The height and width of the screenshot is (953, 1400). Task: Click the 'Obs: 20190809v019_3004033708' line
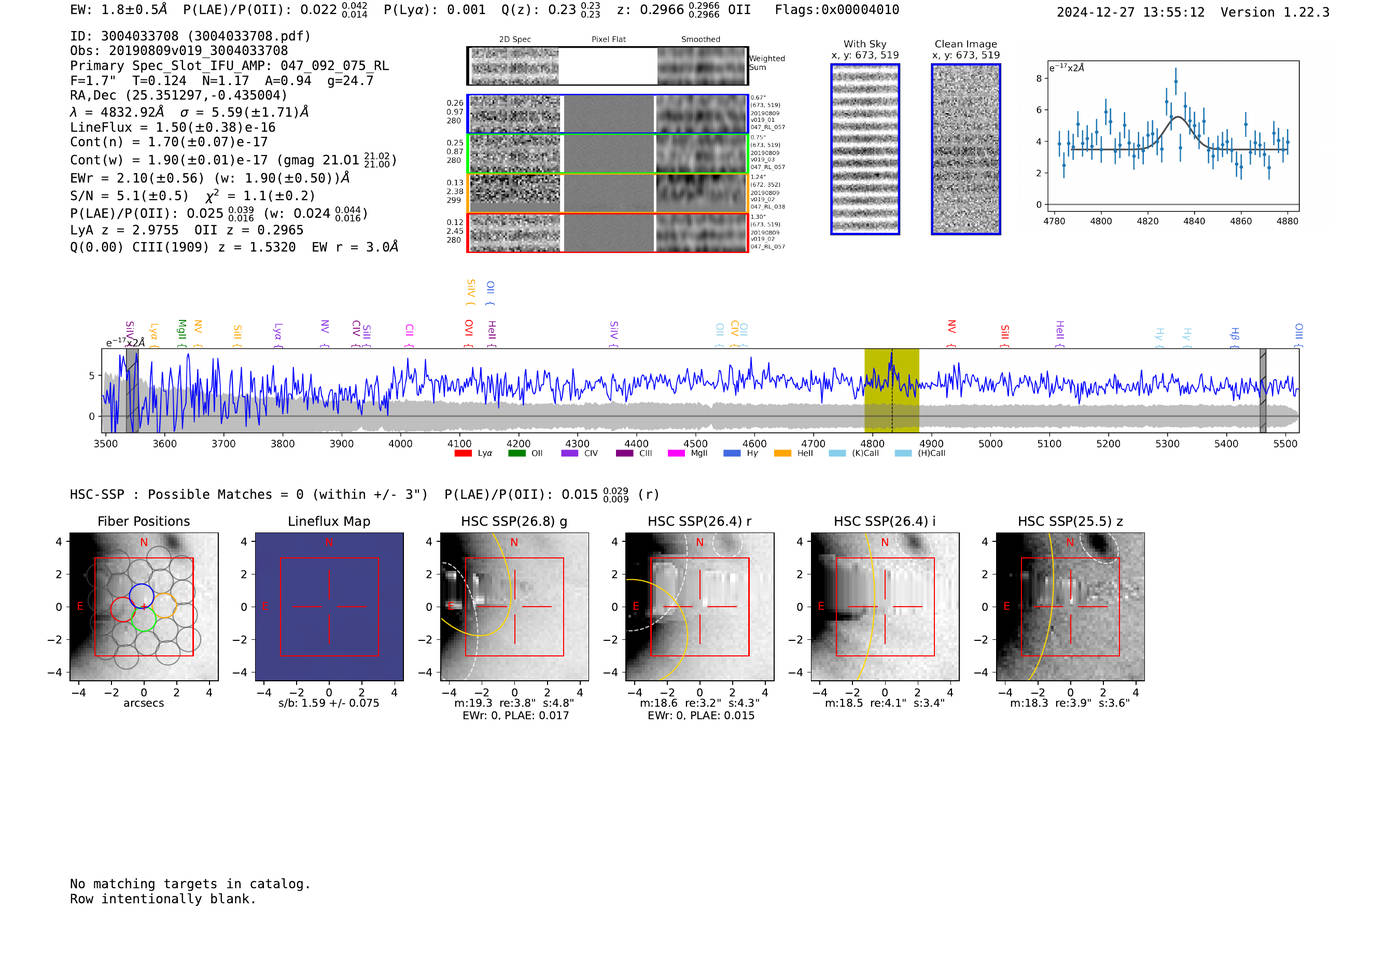tap(179, 51)
